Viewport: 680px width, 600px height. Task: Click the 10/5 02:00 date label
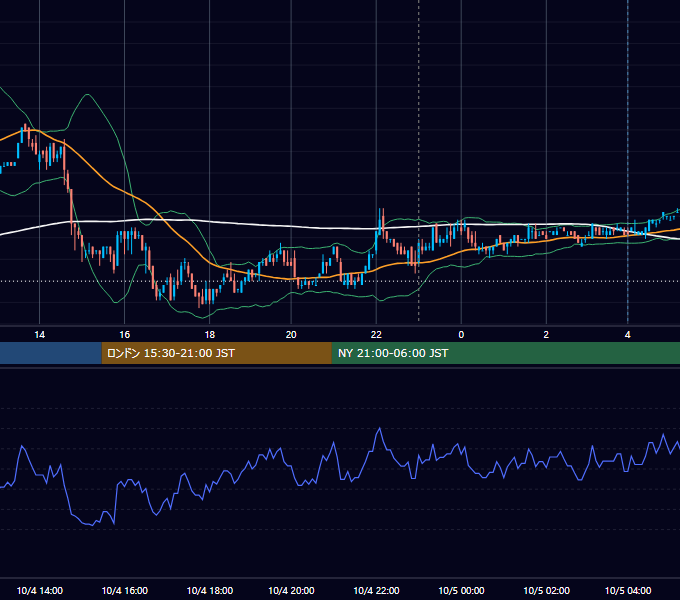(x=546, y=590)
